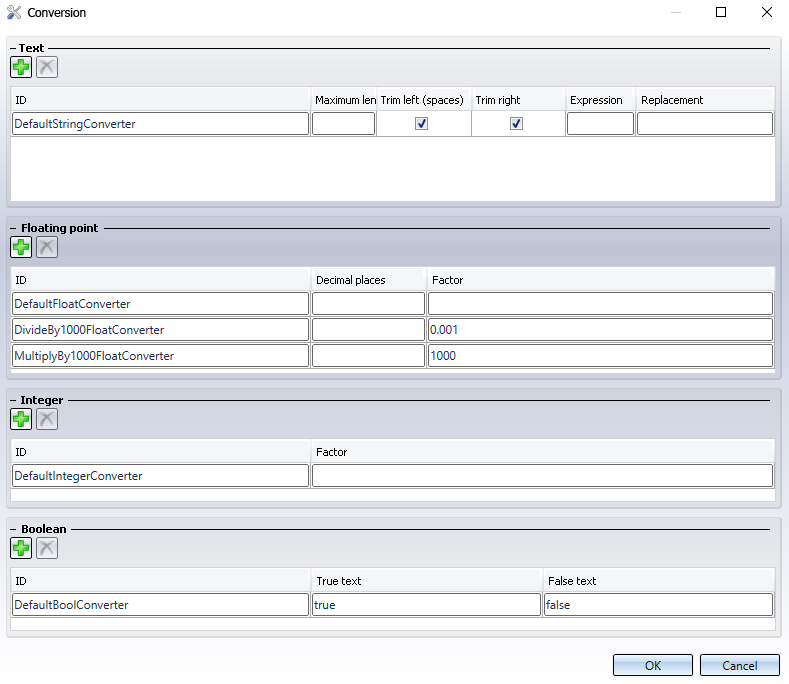Click delete icon in Integer section
This screenshot has height=684, width=789.
point(47,419)
